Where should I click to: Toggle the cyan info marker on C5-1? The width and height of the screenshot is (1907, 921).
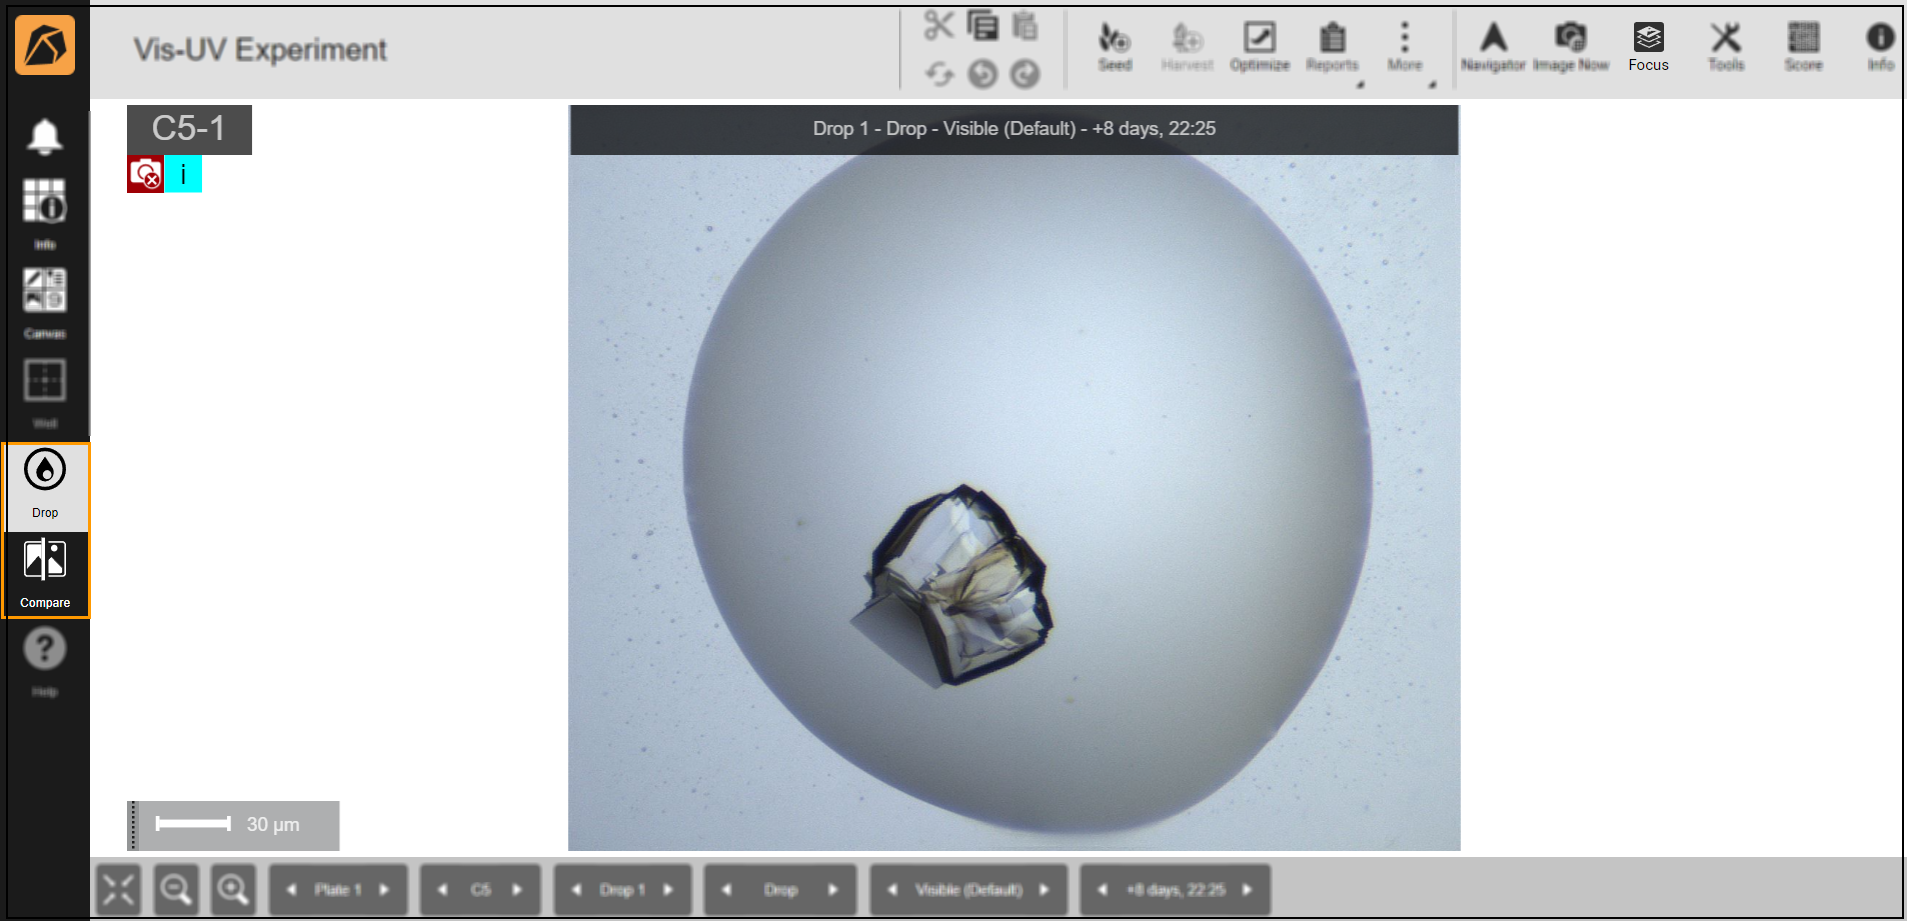point(183,174)
